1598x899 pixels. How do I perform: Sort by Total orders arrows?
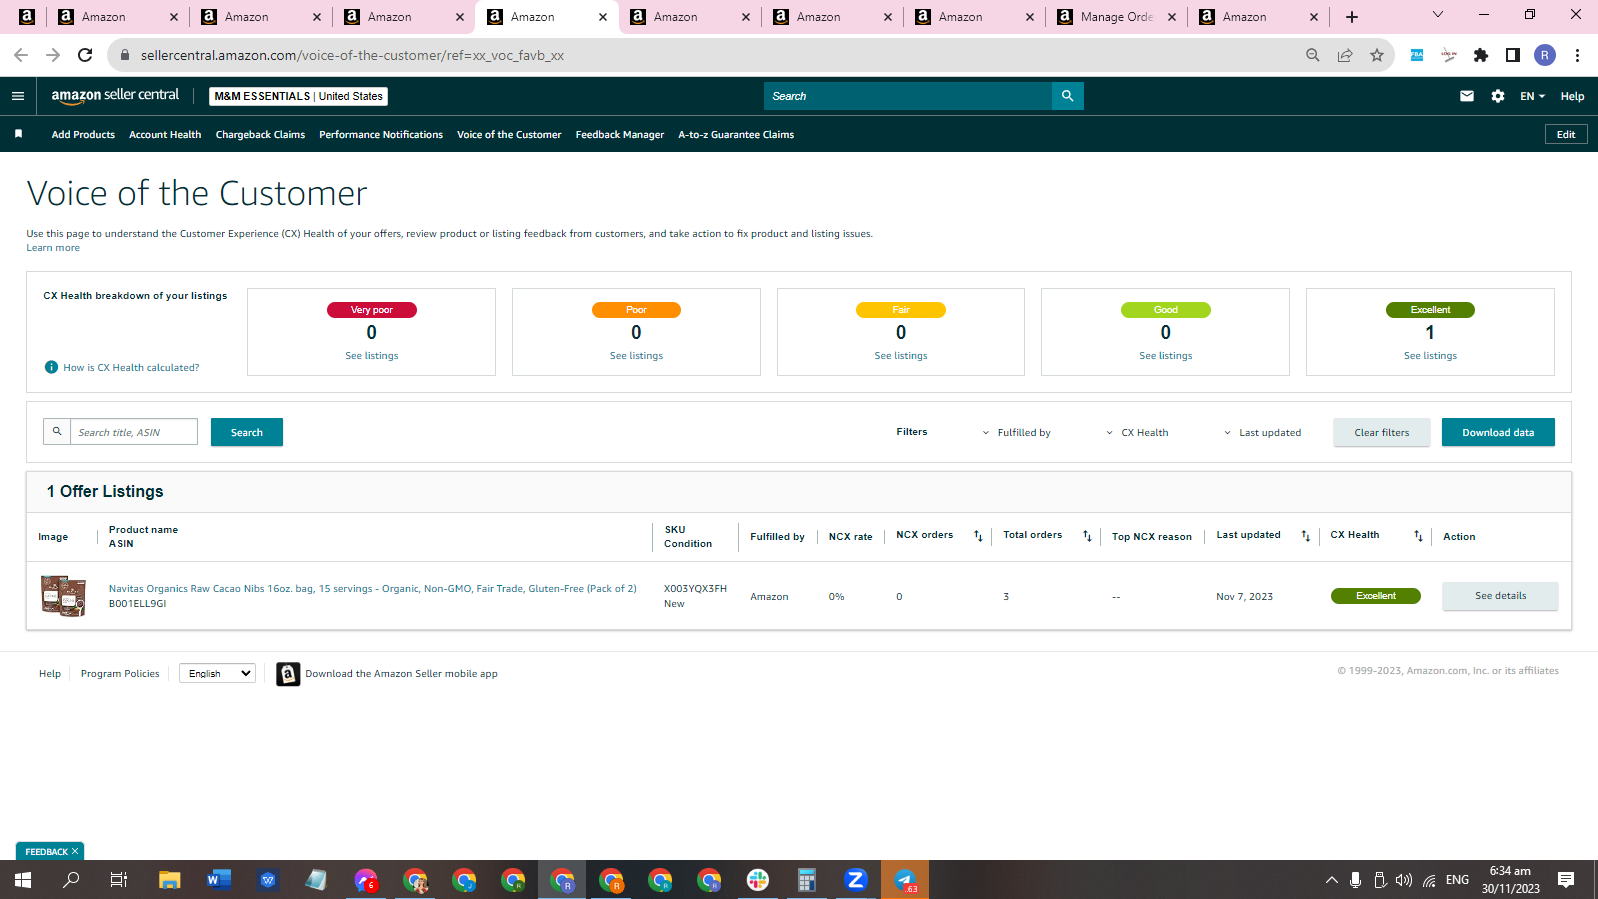(1087, 536)
